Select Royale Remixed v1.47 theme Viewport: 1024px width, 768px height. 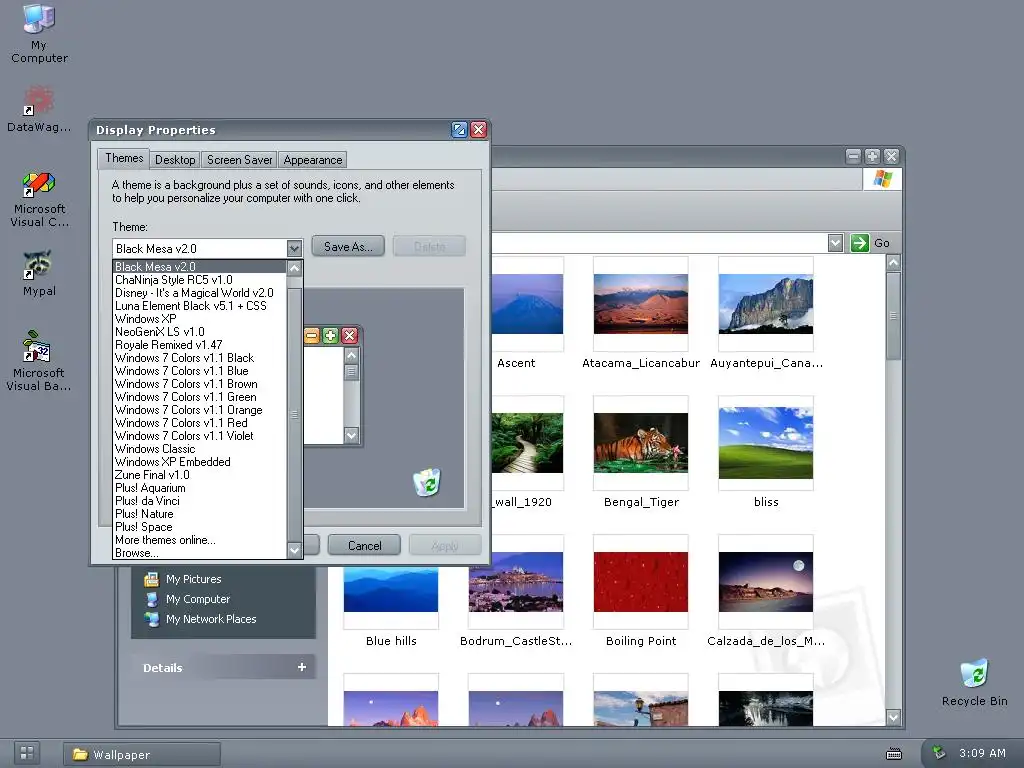point(199,345)
